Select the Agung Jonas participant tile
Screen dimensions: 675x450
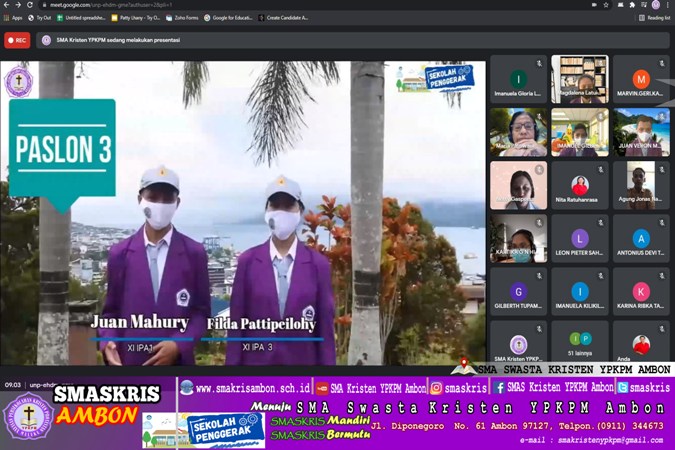641,185
